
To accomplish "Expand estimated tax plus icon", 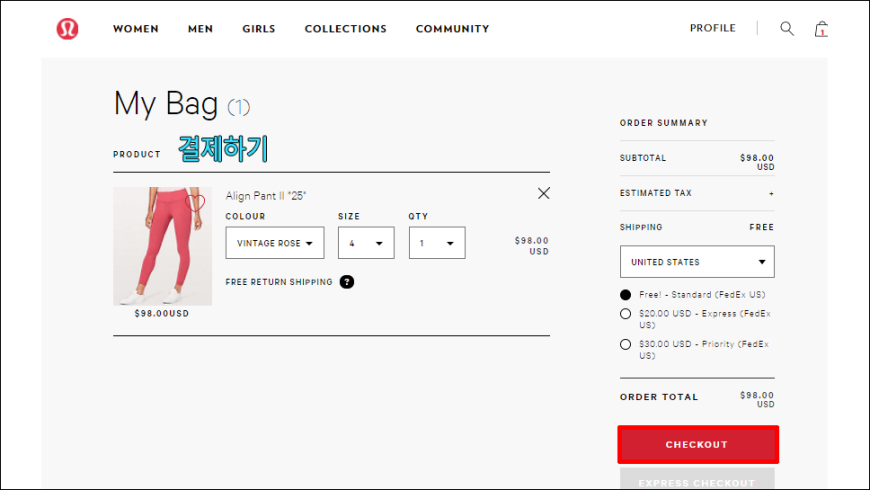I will (x=771, y=194).
